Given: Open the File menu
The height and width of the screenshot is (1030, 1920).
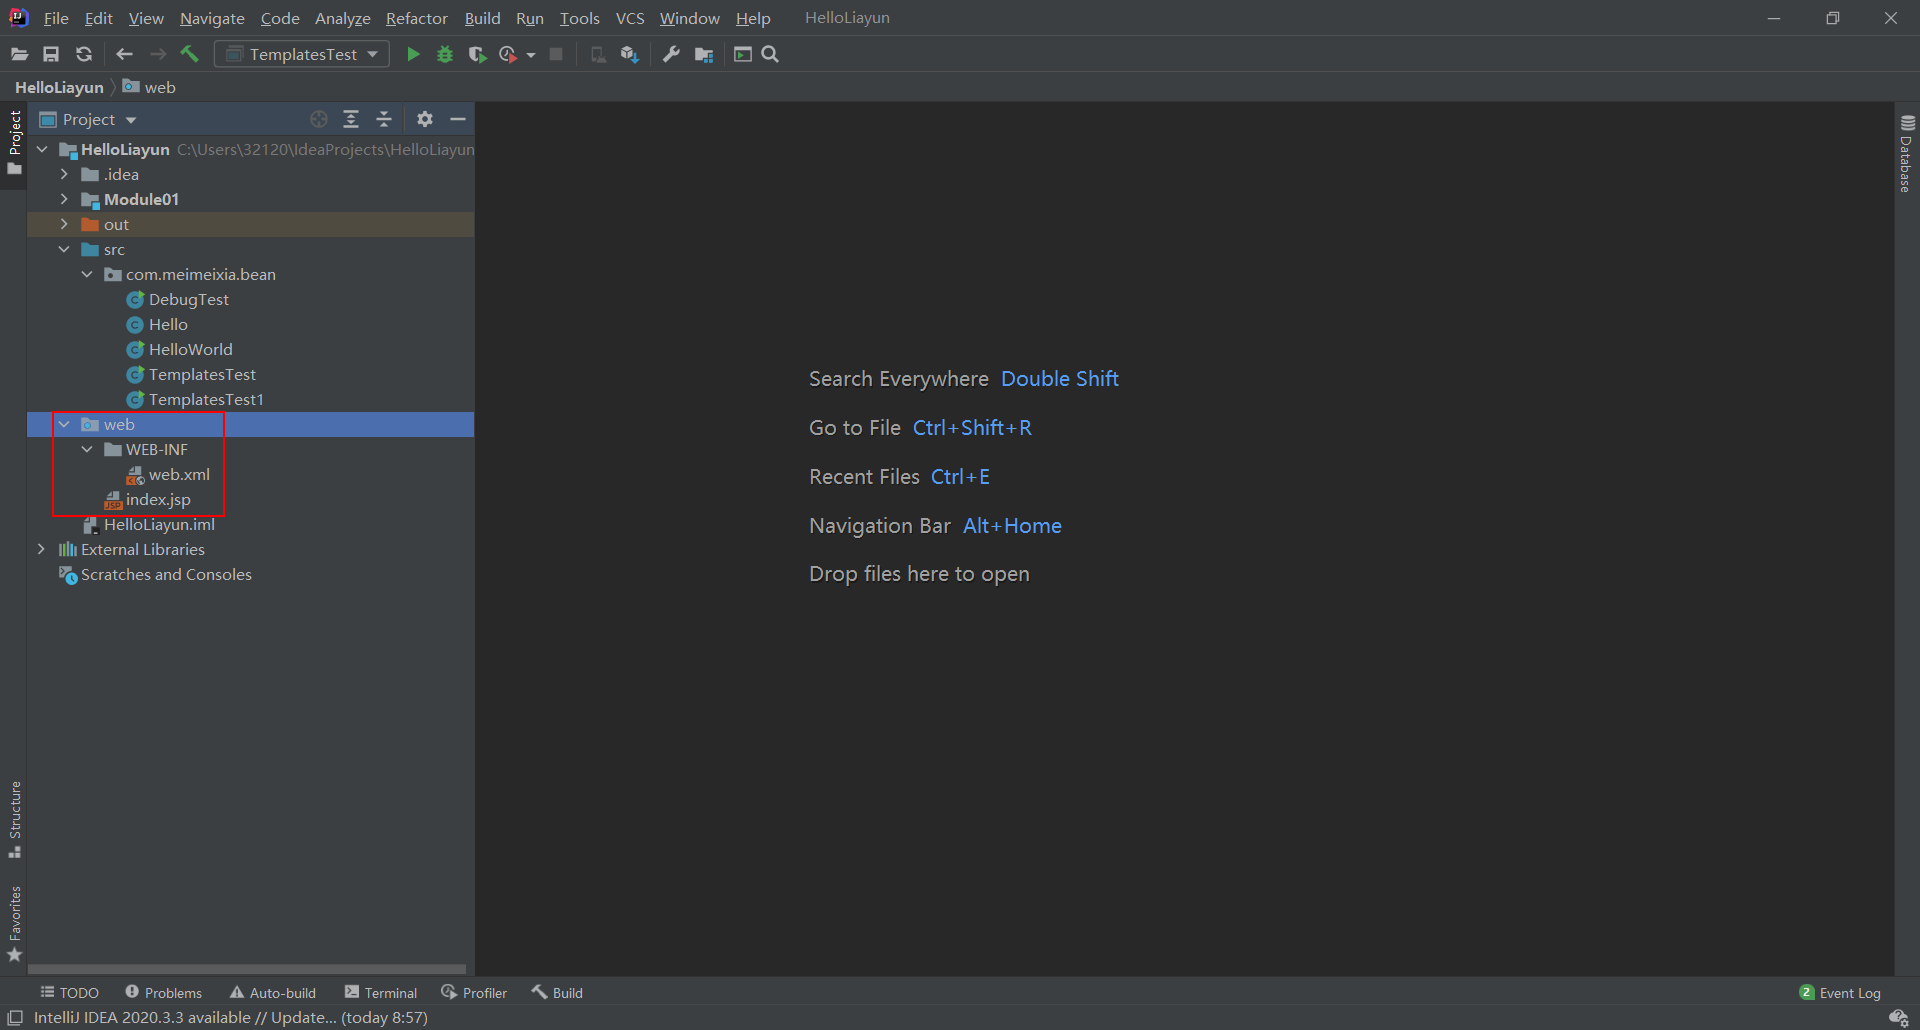Looking at the screenshot, I should tap(57, 18).
